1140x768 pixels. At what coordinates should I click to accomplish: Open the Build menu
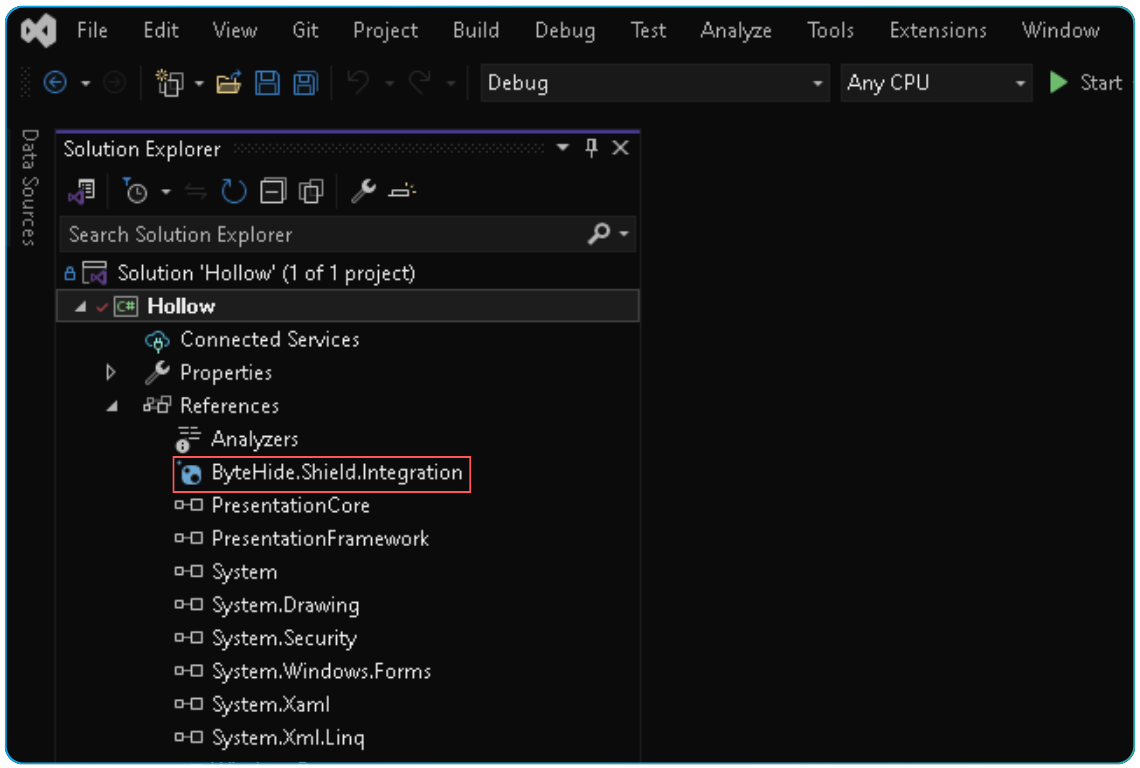click(476, 30)
